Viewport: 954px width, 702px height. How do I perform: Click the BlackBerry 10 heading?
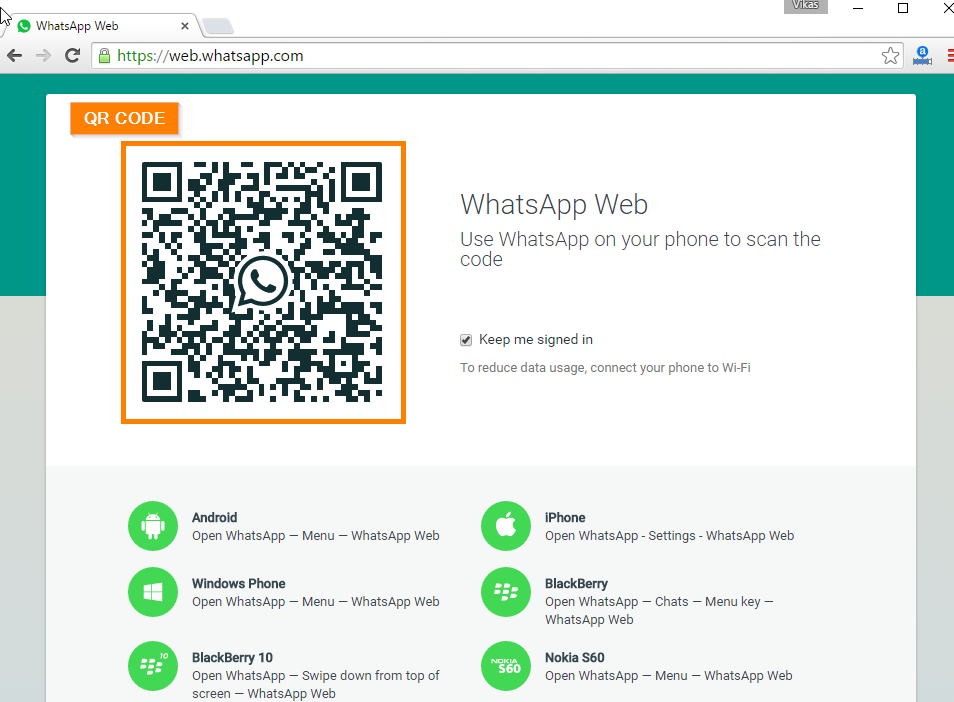point(232,658)
